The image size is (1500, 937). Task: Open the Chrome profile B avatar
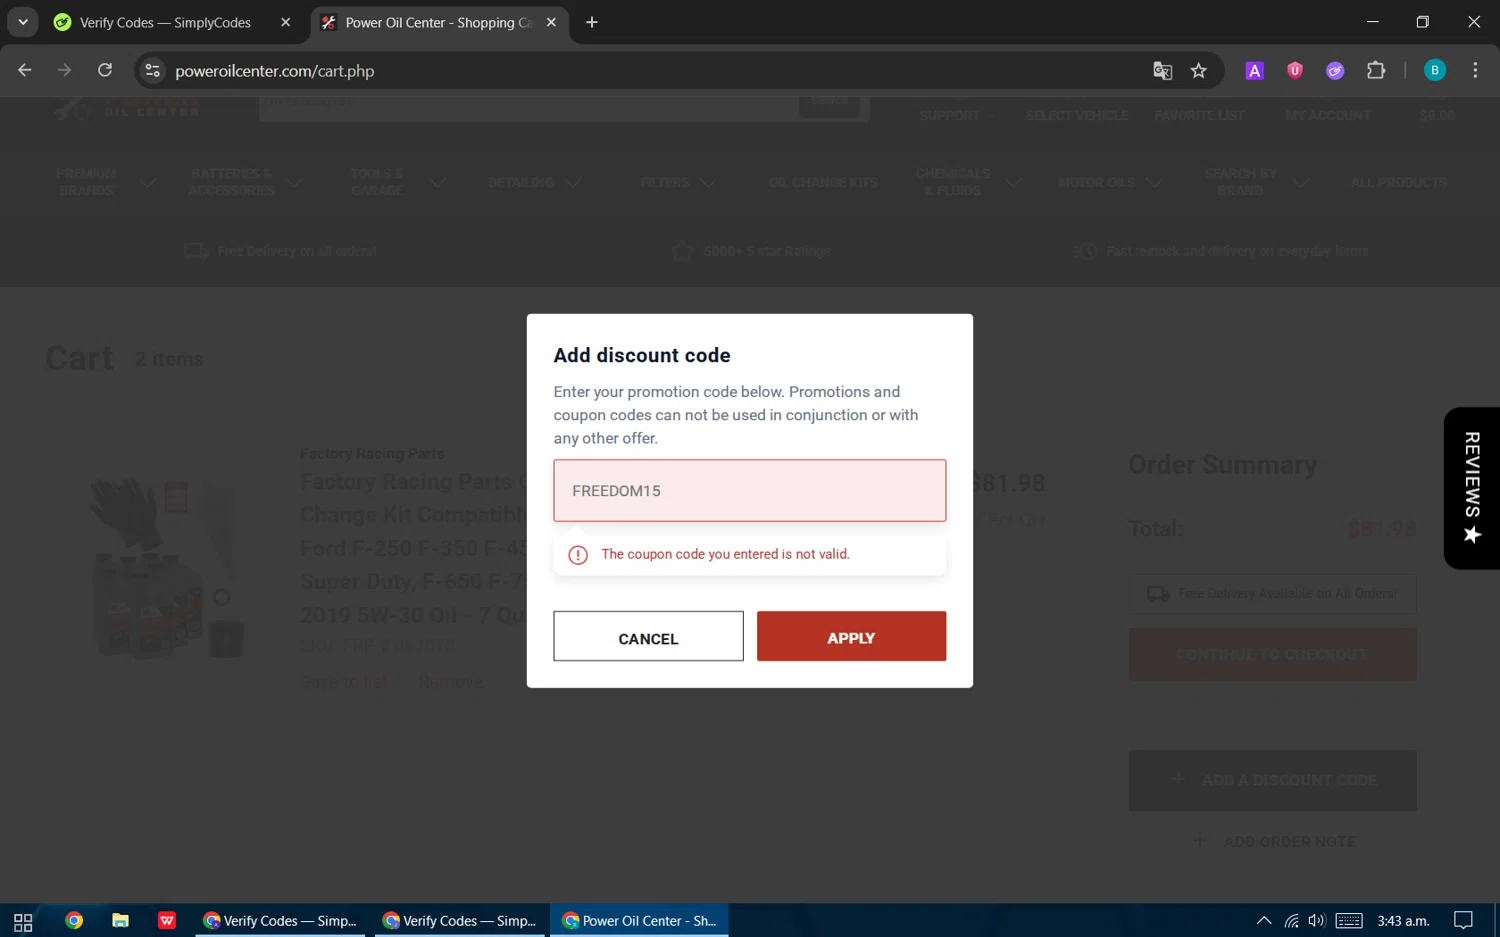tap(1434, 70)
